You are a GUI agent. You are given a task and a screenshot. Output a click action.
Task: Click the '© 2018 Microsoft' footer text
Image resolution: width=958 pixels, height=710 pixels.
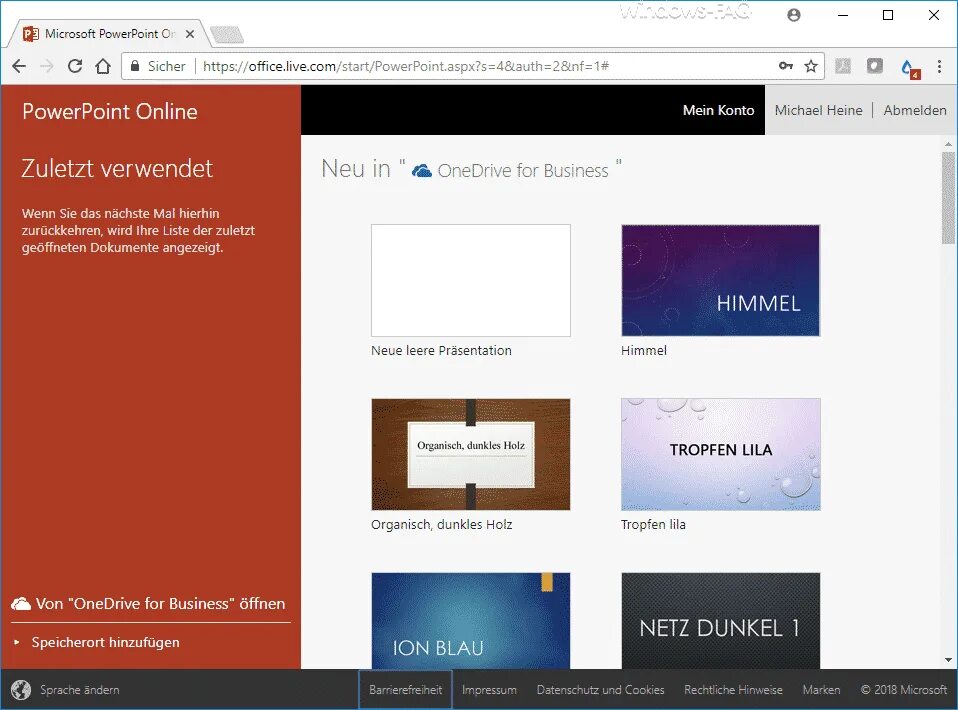[x=904, y=690]
